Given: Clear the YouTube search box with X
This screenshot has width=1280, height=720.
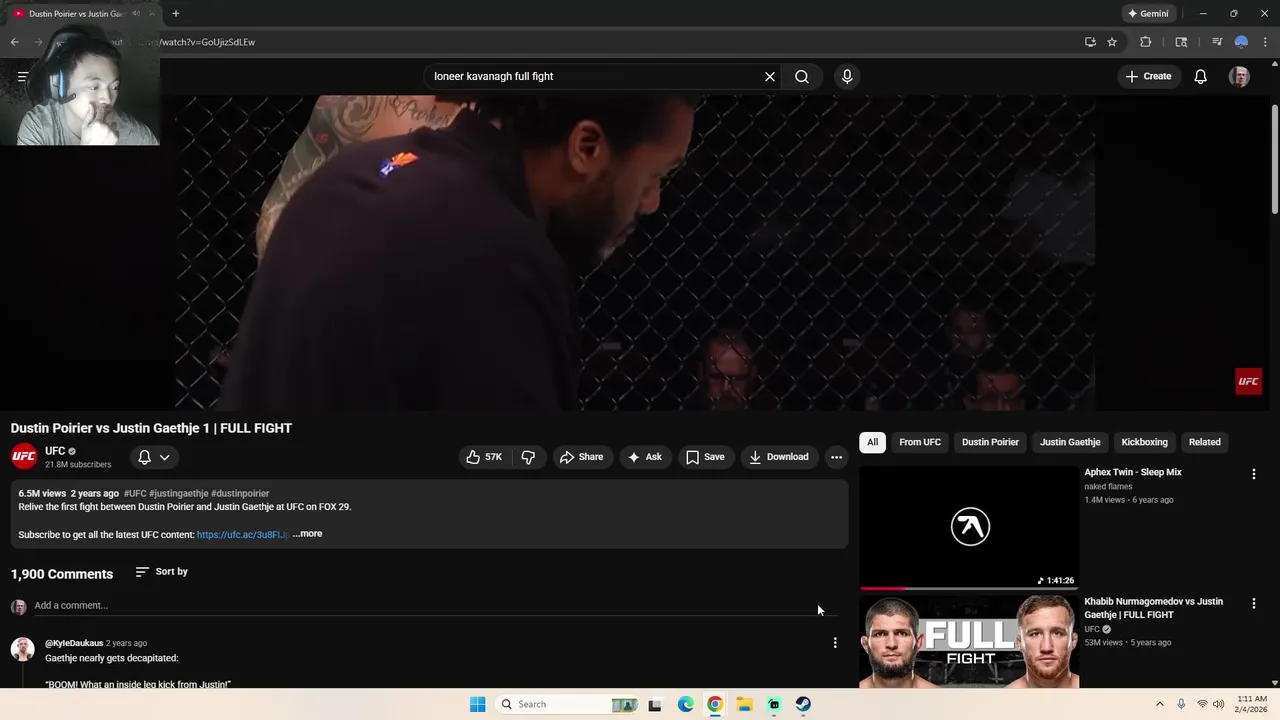Looking at the screenshot, I should click(770, 76).
